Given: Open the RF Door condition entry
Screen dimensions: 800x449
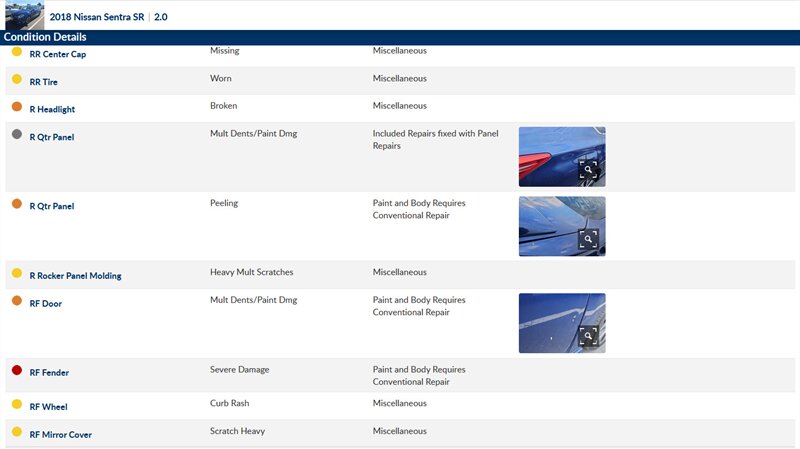Looking at the screenshot, I should (45, 303).
